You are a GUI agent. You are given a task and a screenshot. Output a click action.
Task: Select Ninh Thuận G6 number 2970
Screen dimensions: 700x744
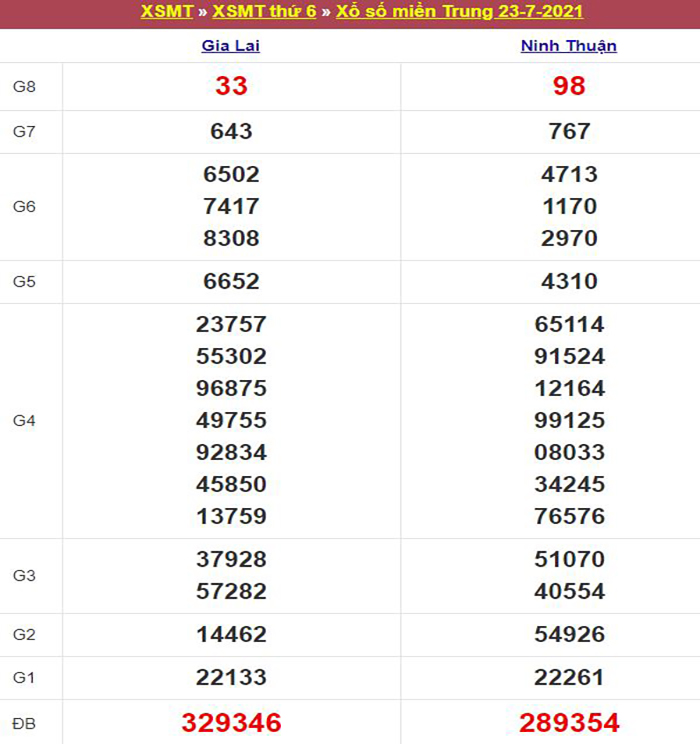[569, 238]
